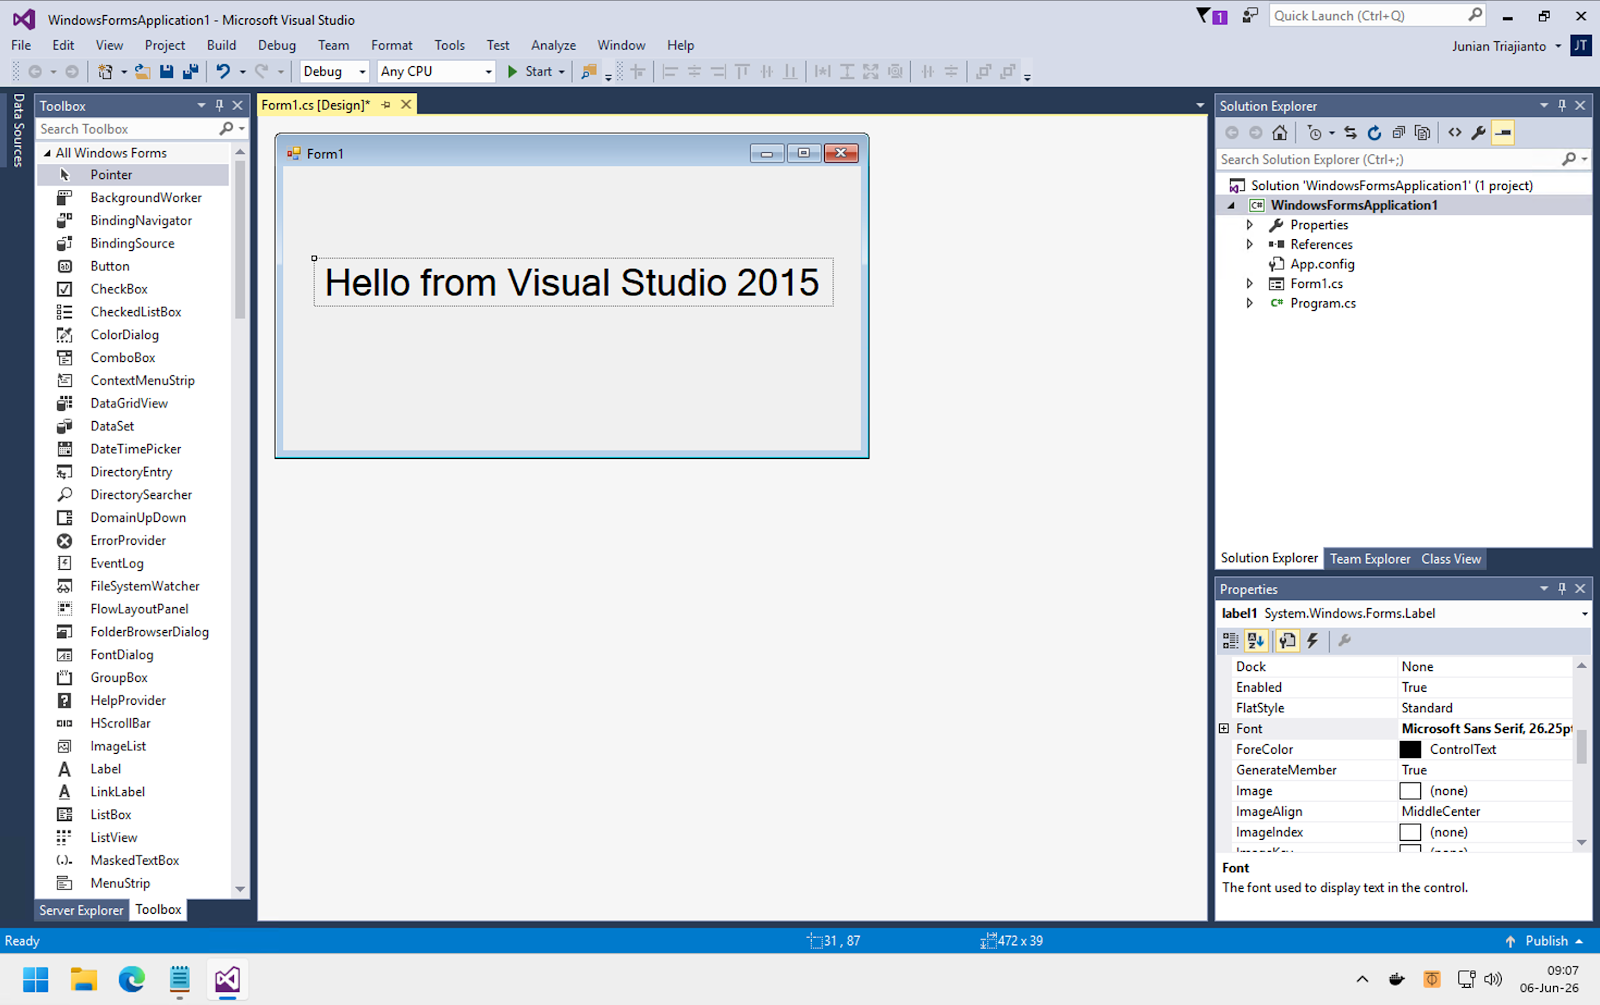Open File Explorer from the taskbar

[84, 979]
